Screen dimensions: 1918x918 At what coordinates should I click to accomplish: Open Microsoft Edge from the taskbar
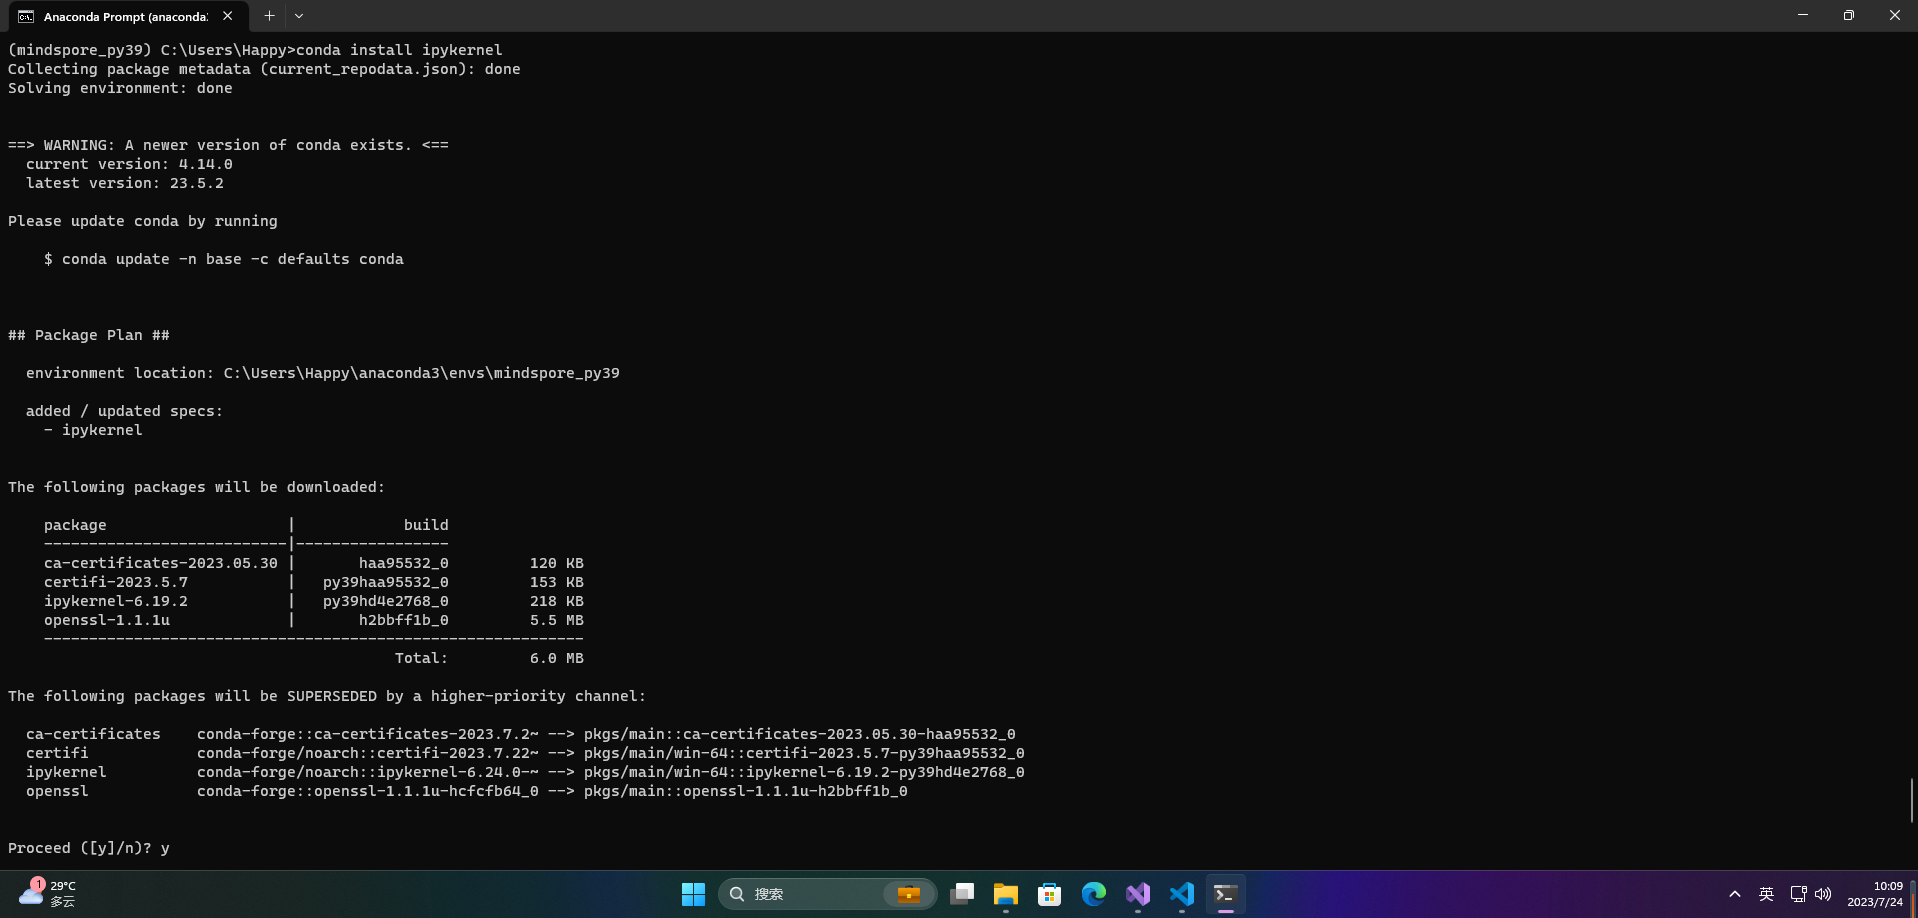[1094, 894]
